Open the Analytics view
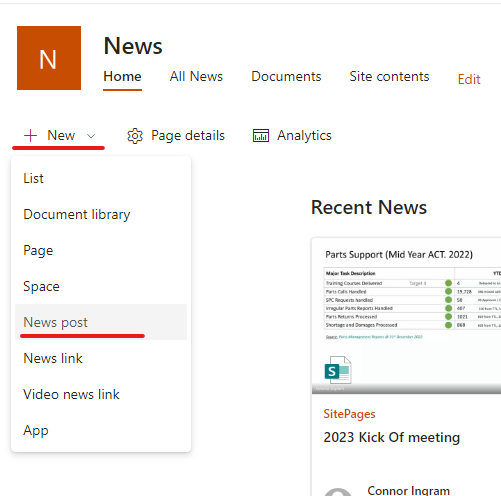 (x=304, y=136)
